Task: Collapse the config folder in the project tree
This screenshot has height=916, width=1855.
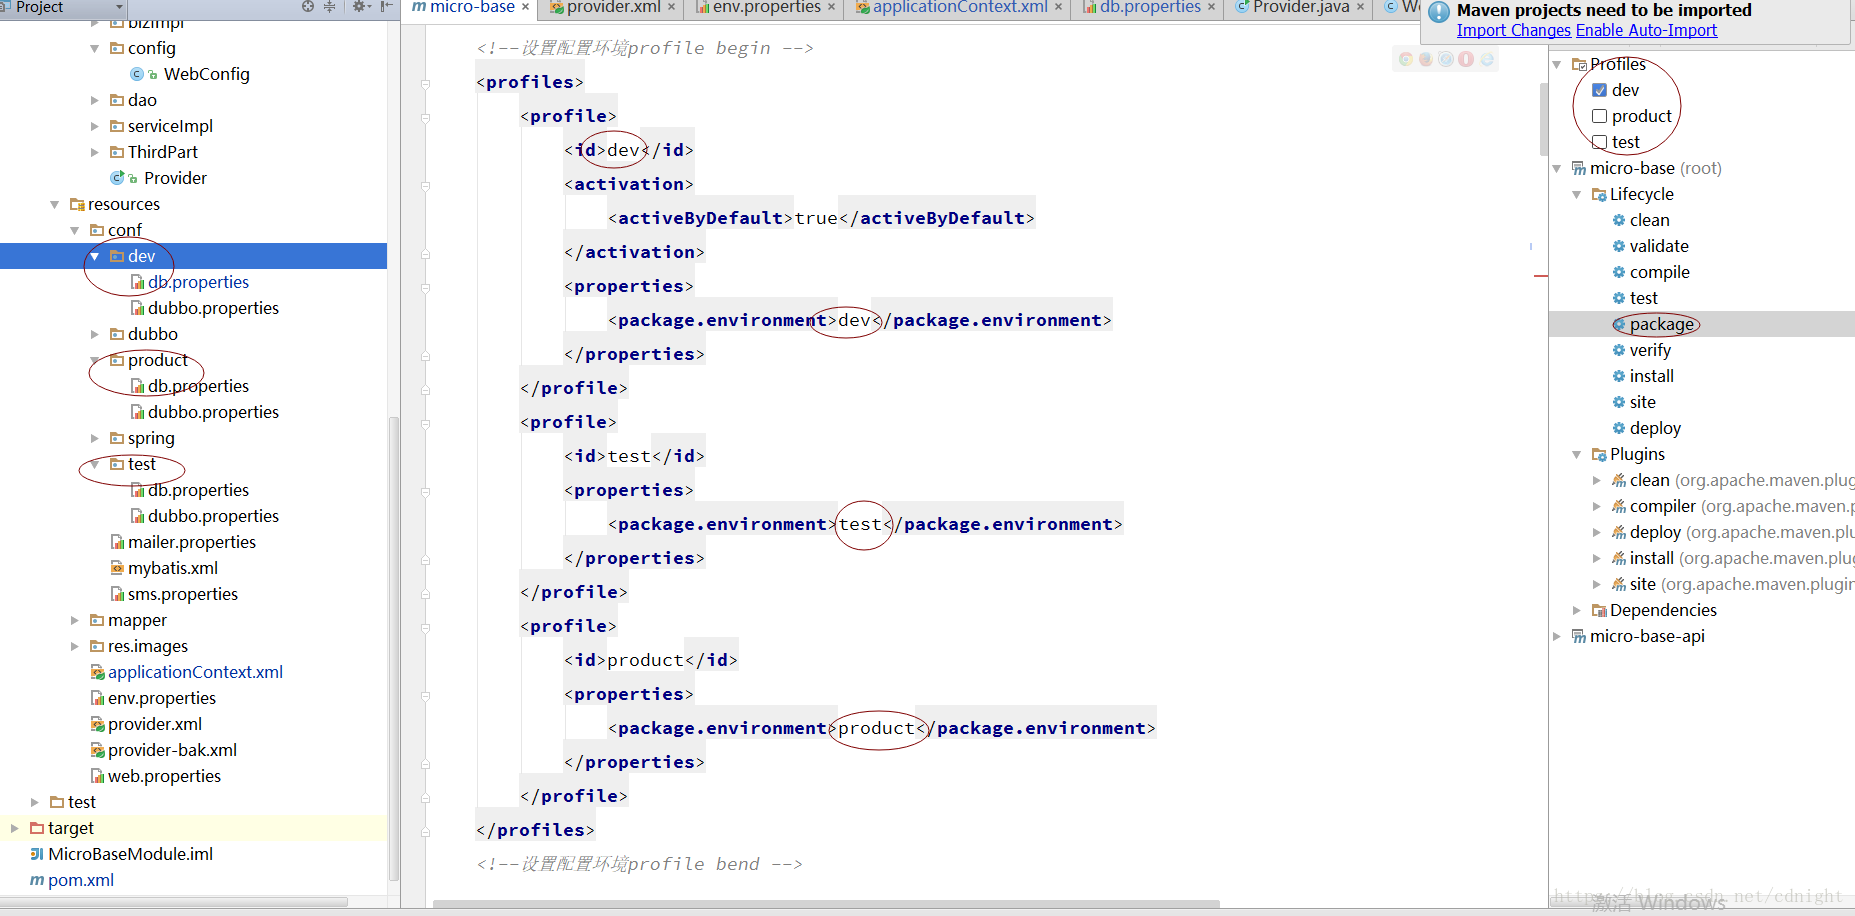Action: (95, 48)
